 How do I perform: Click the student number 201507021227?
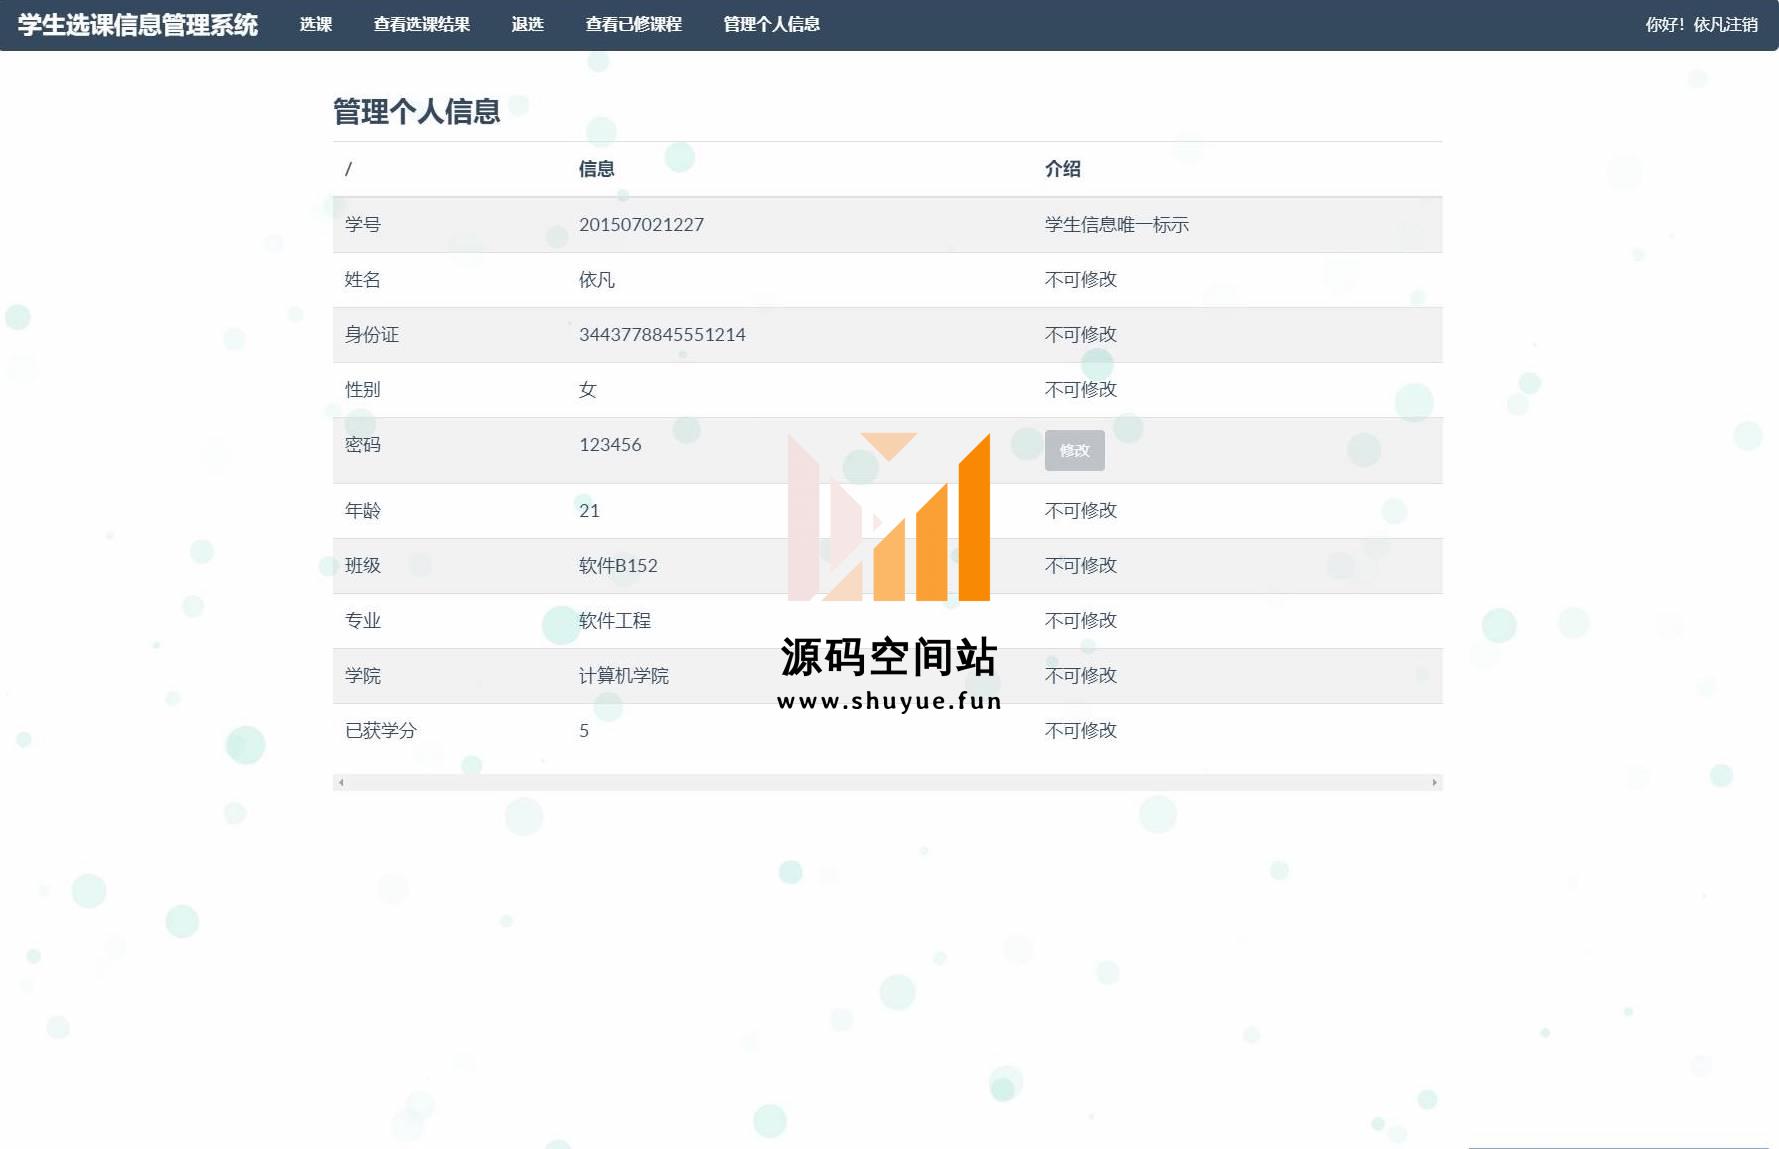click(641, 224)
